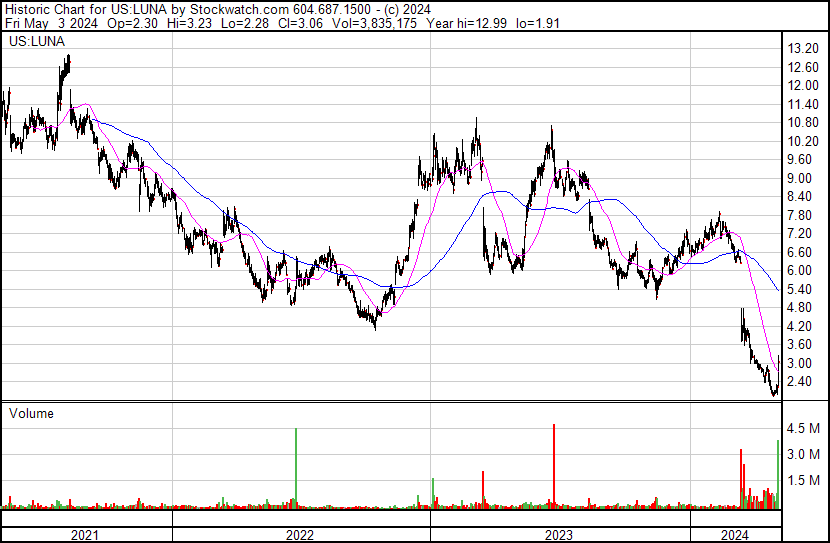The height and width of the screenshot is (543, 830).
Task: Click the 1.5 M volume axis label
Action: (803, 480)
